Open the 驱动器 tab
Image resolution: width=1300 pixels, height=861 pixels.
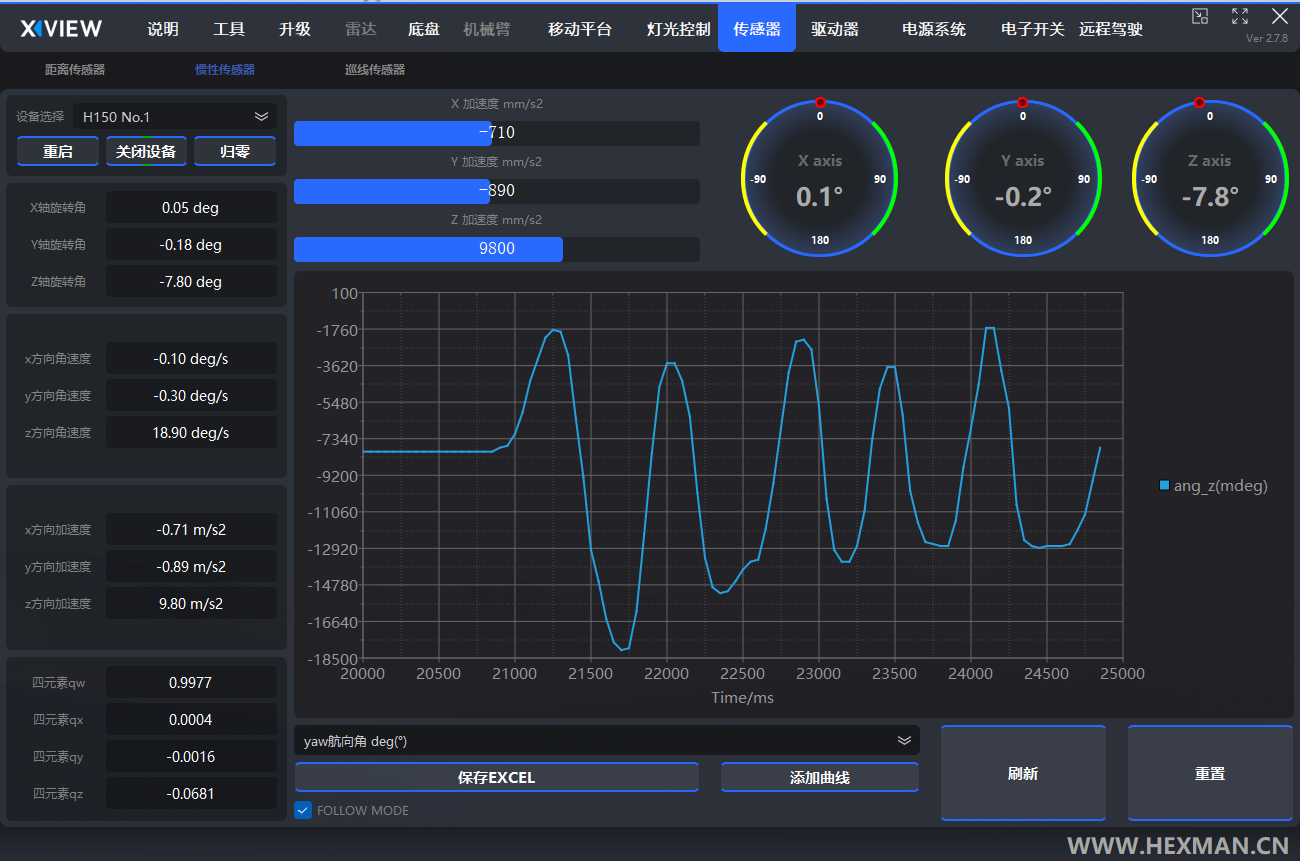835,29
